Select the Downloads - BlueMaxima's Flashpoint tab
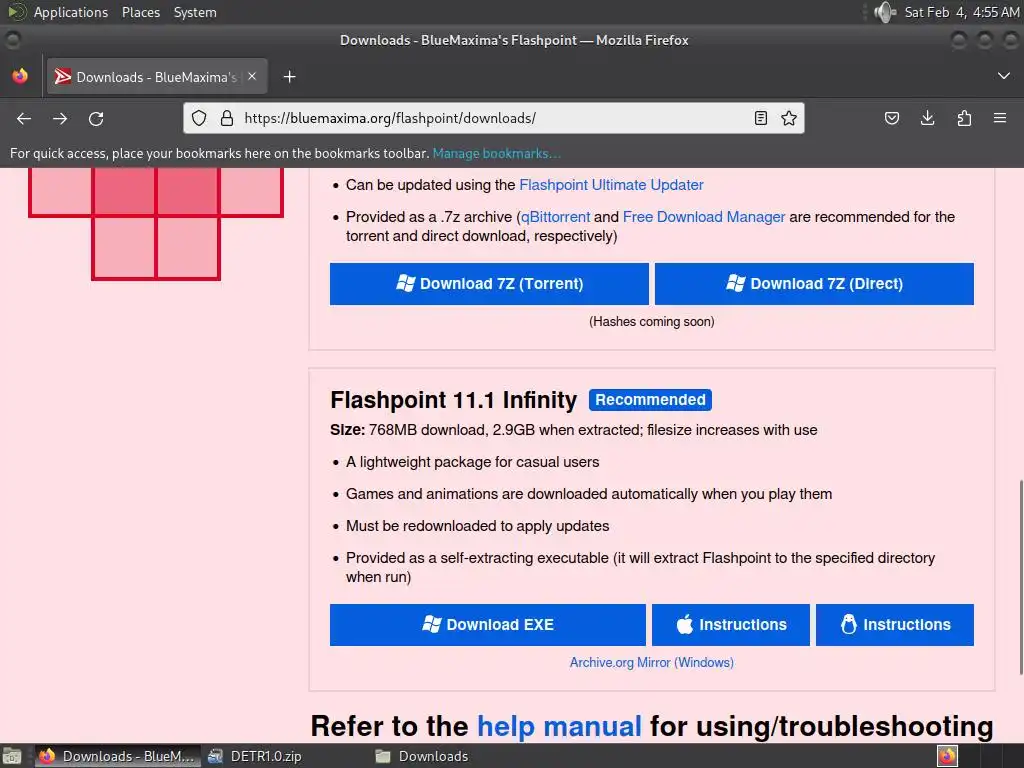Image resolution: width=1024 pixels, height=768 pixels. pos(157,77)
